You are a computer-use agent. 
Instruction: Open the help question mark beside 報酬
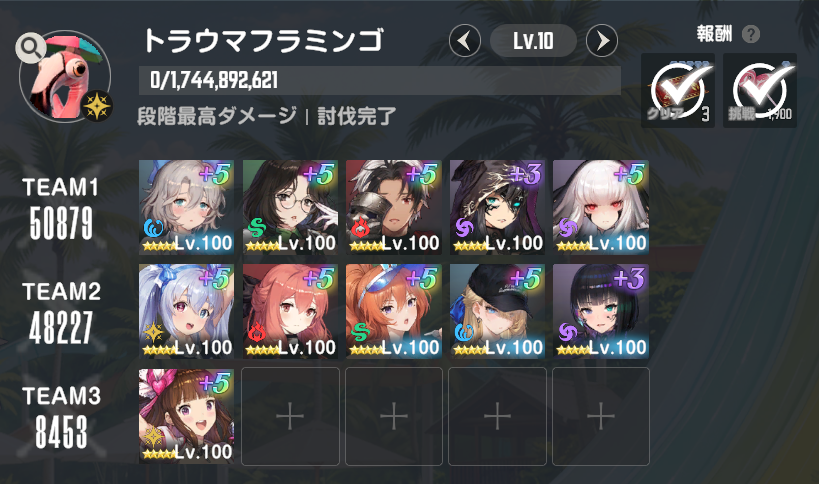pyautogui.click(x=751, y=34)
